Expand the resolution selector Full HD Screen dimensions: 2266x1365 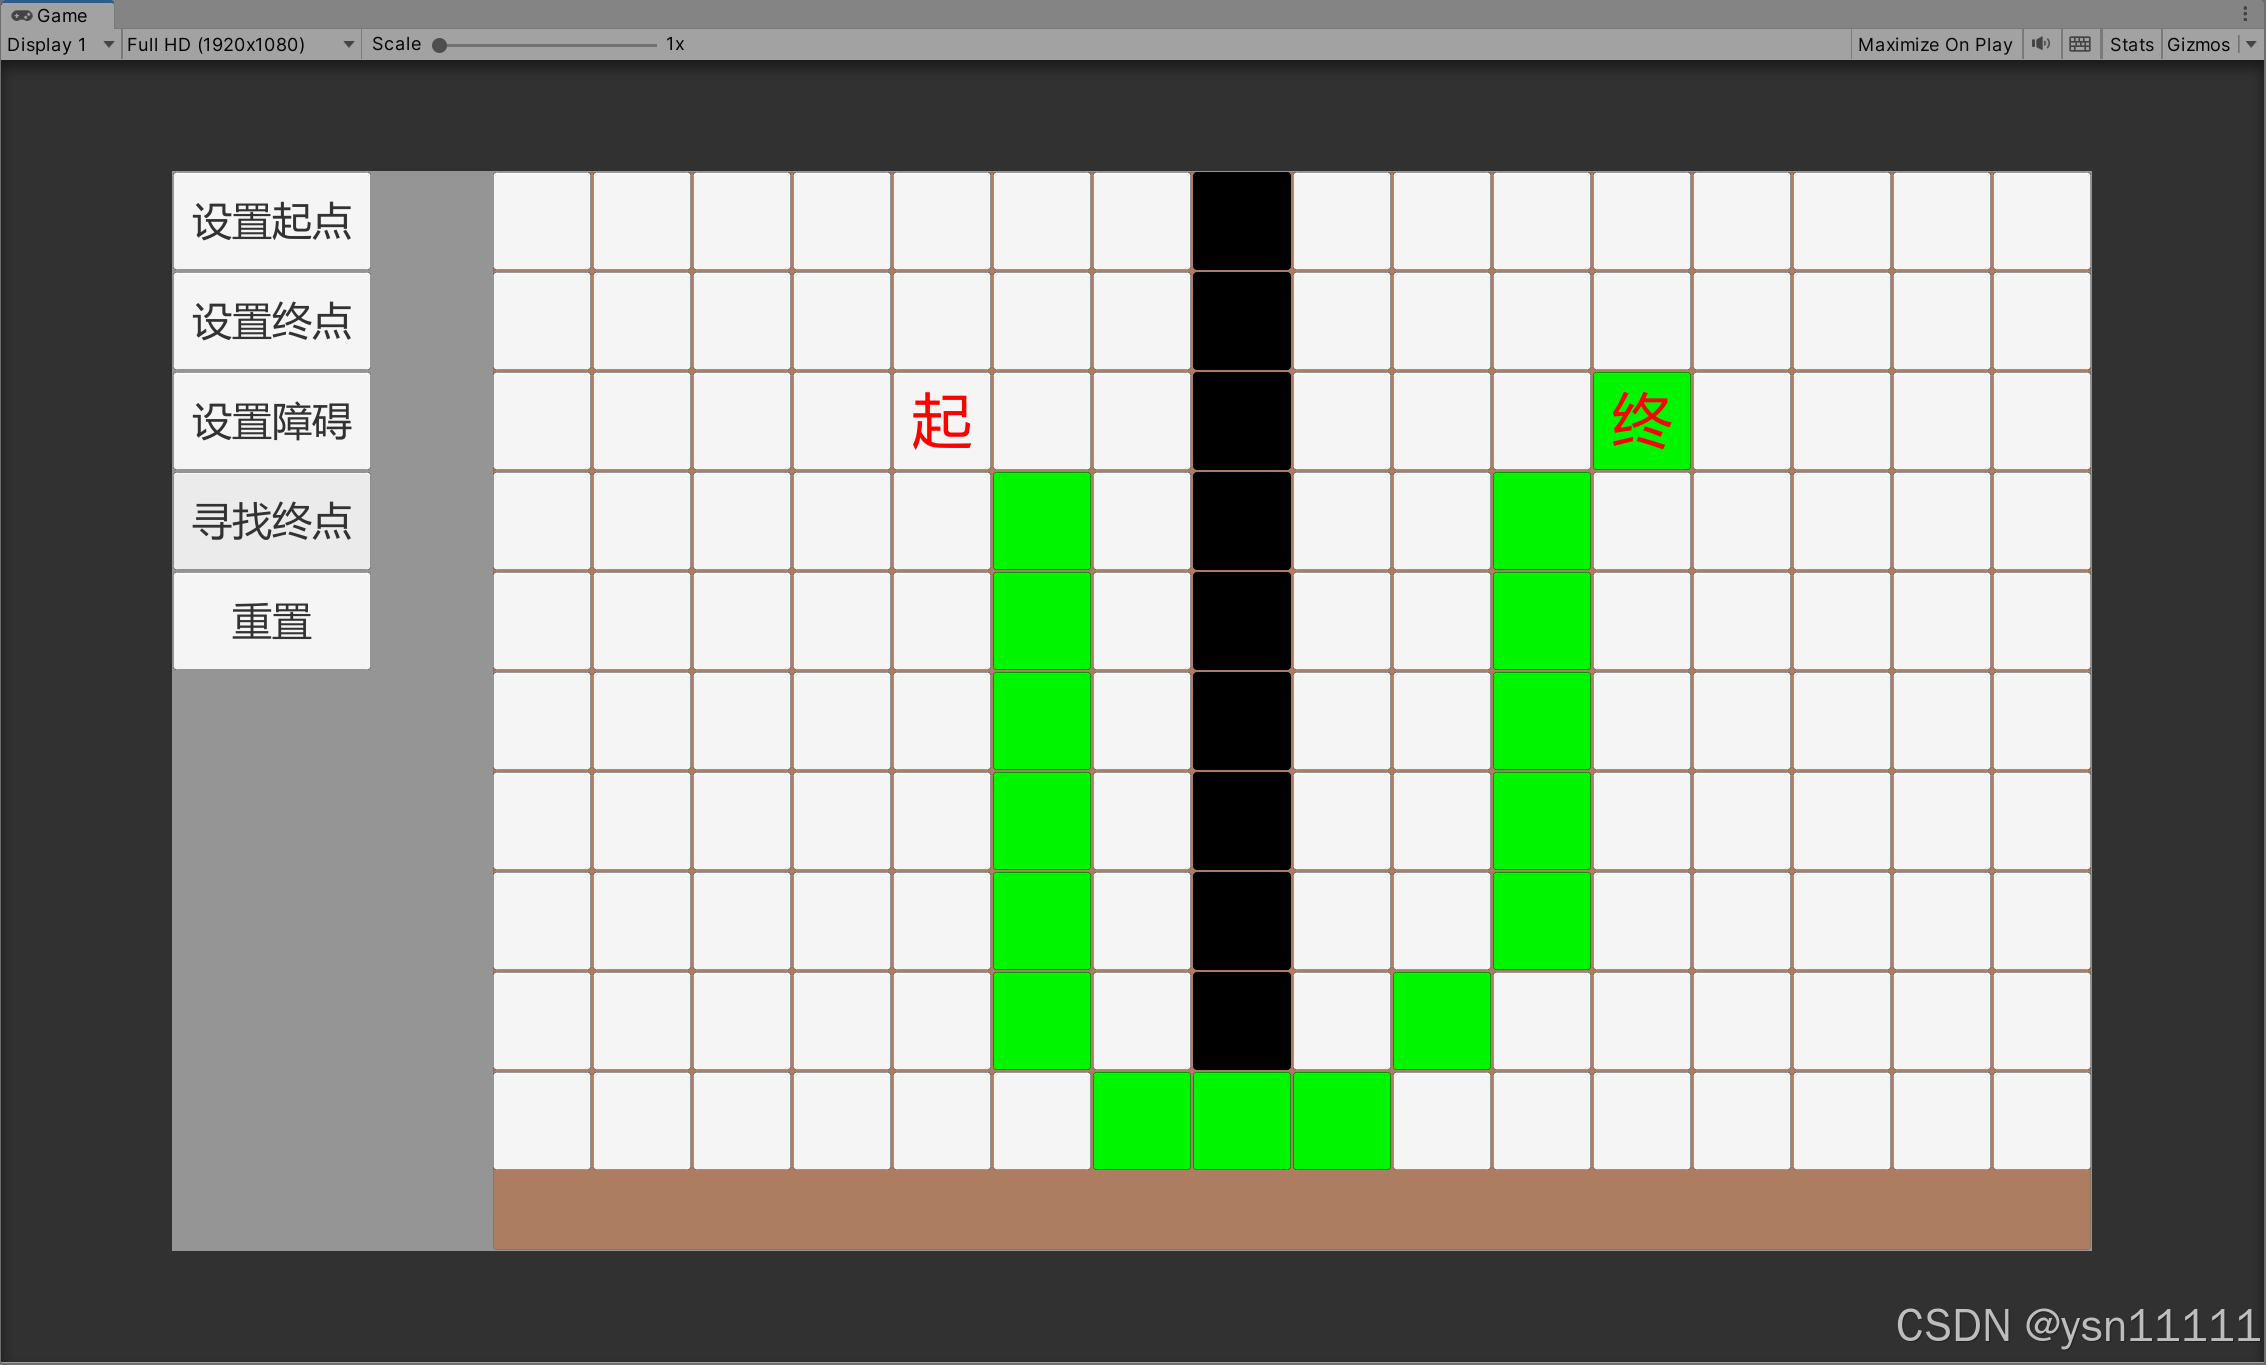tap(235, 44)
